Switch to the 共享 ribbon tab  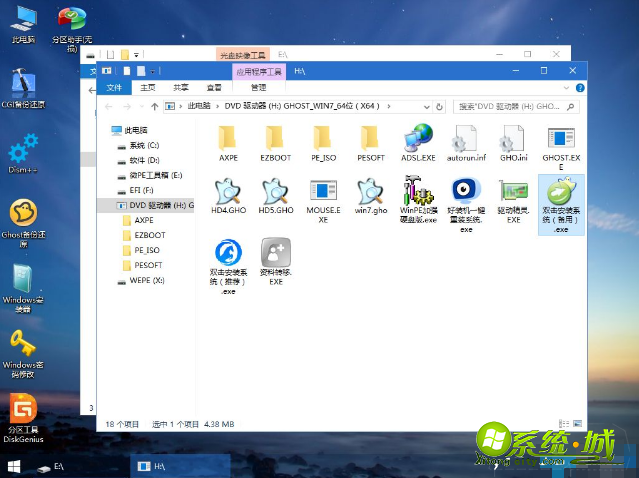[181, 88]
